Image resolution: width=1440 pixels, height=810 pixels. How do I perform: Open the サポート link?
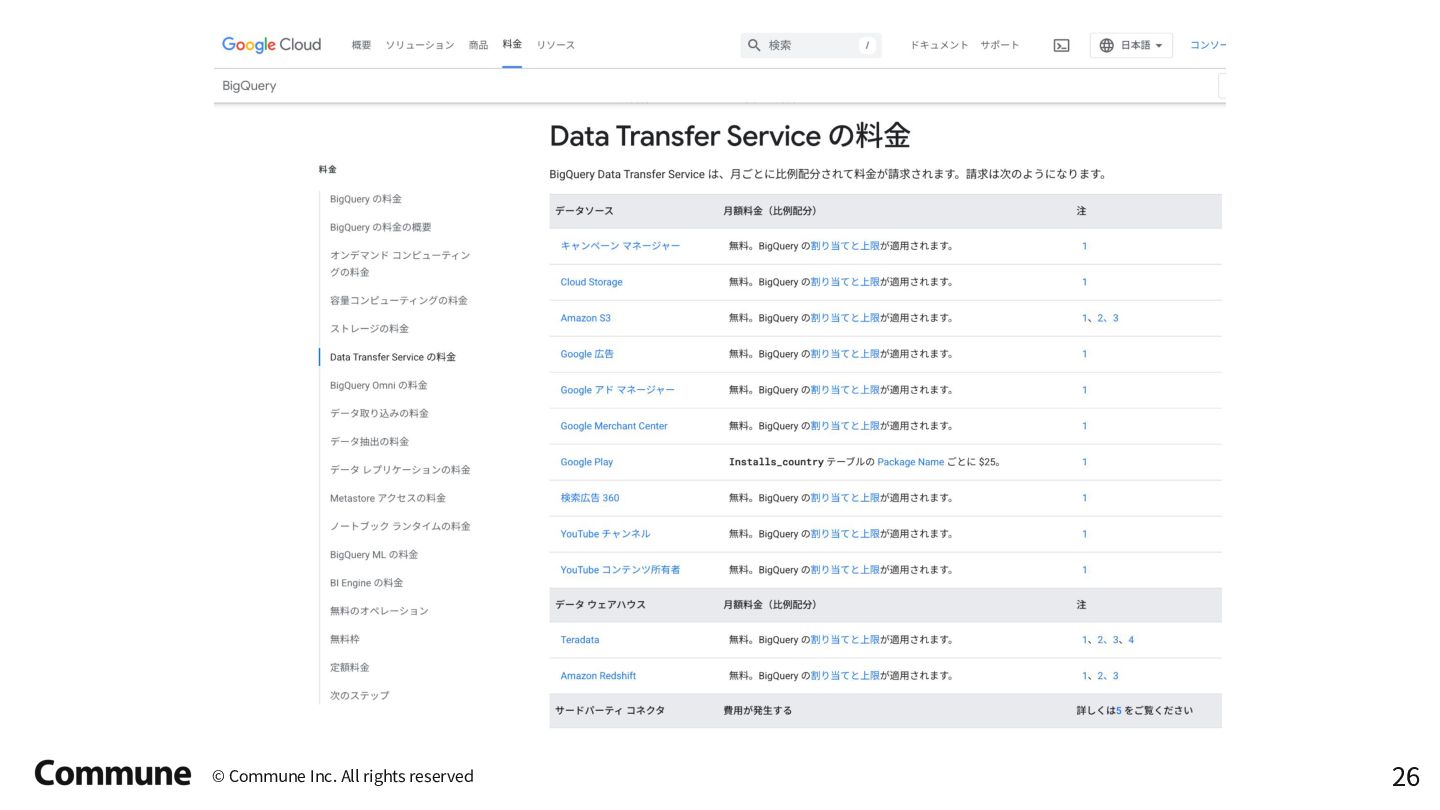coord(1000,45)
